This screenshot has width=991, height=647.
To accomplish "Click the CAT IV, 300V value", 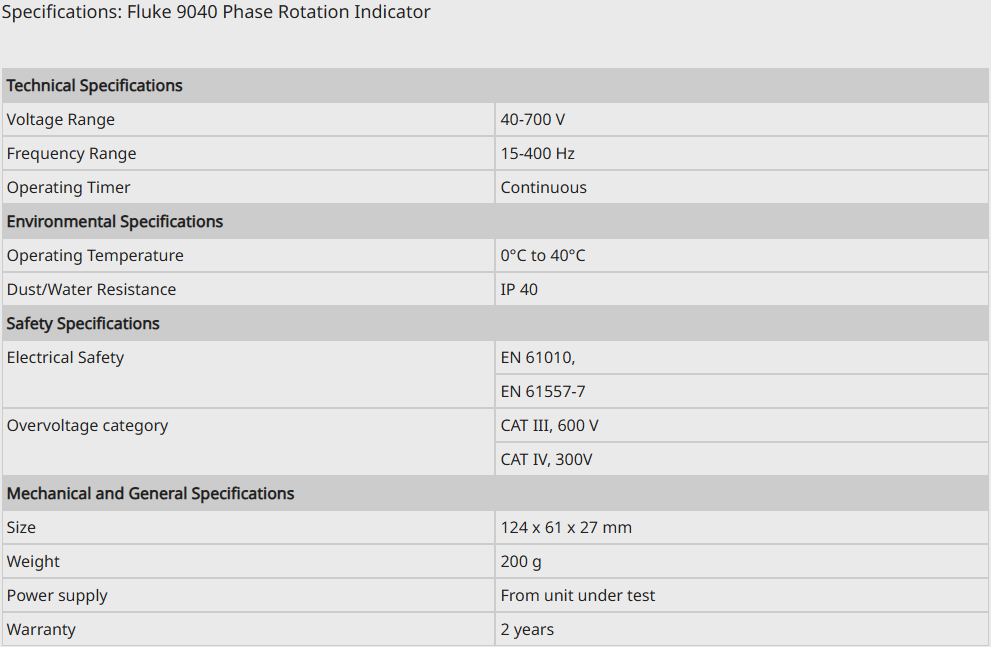I will [547, 460].
